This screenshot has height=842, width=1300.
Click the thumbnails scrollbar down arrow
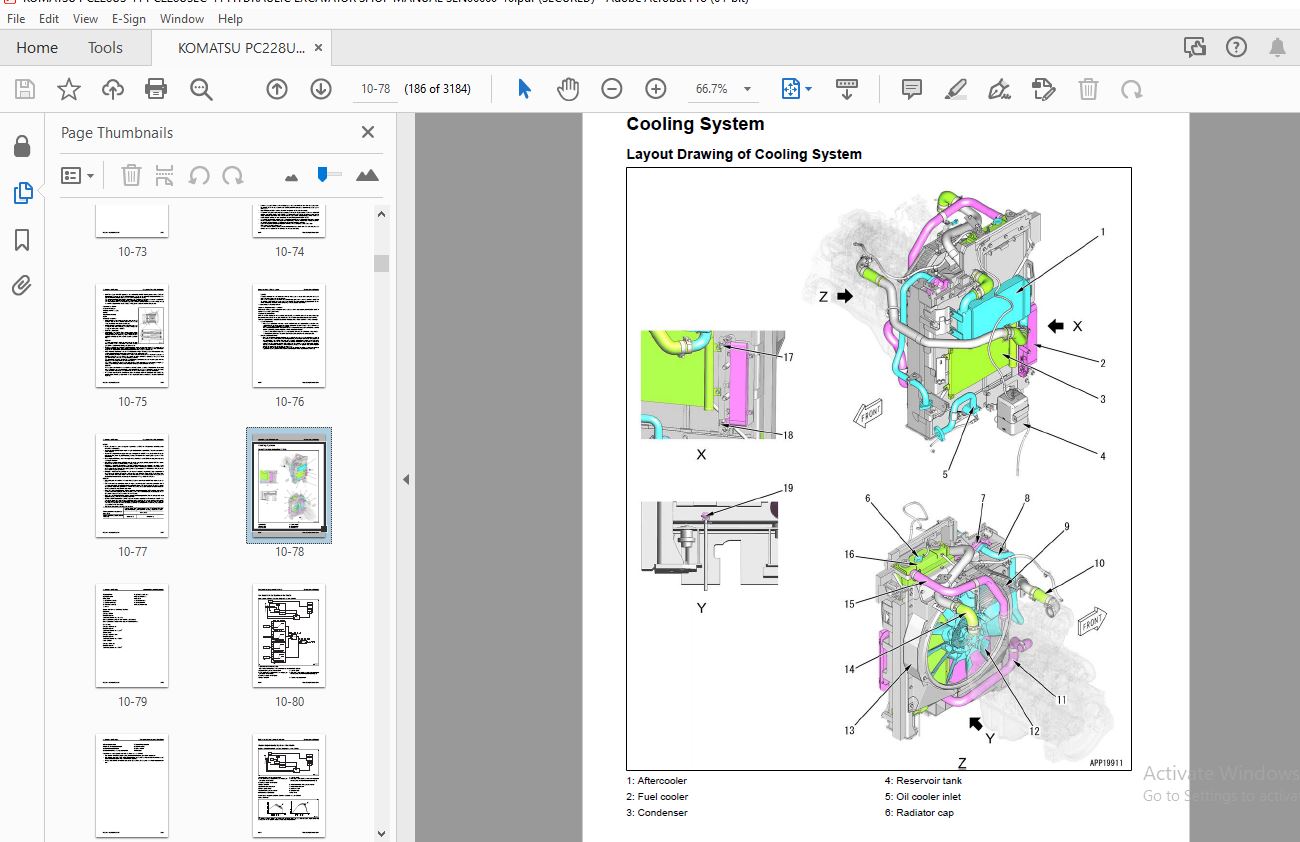pos(381,833)
